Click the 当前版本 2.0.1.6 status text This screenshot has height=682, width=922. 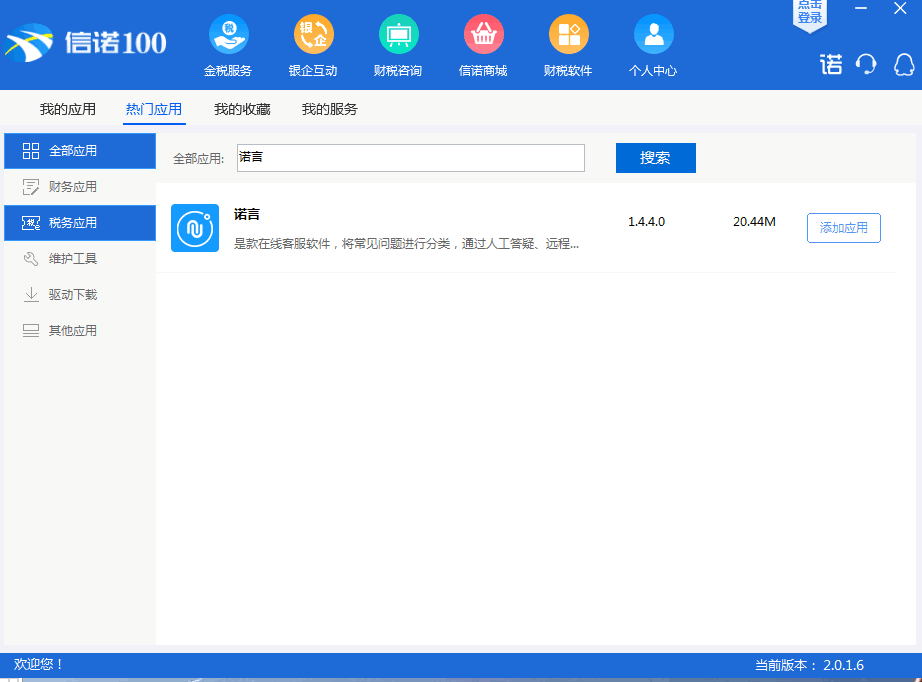point(809,665)
